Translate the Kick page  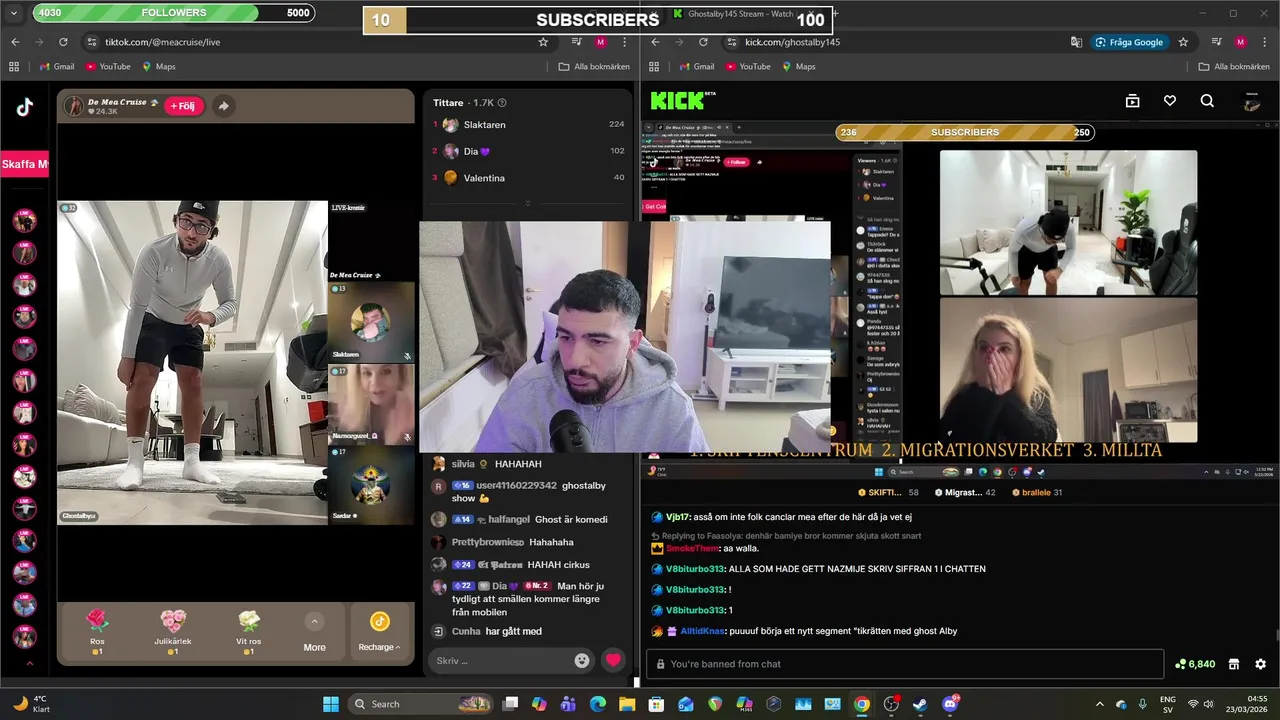(x=1076, y=42)
